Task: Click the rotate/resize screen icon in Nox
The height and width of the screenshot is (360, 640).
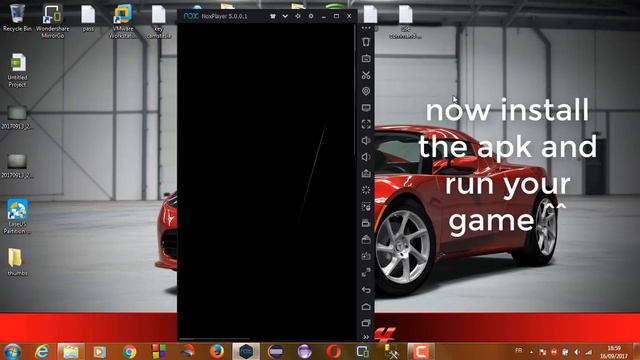Action: (x=366, y=272)
